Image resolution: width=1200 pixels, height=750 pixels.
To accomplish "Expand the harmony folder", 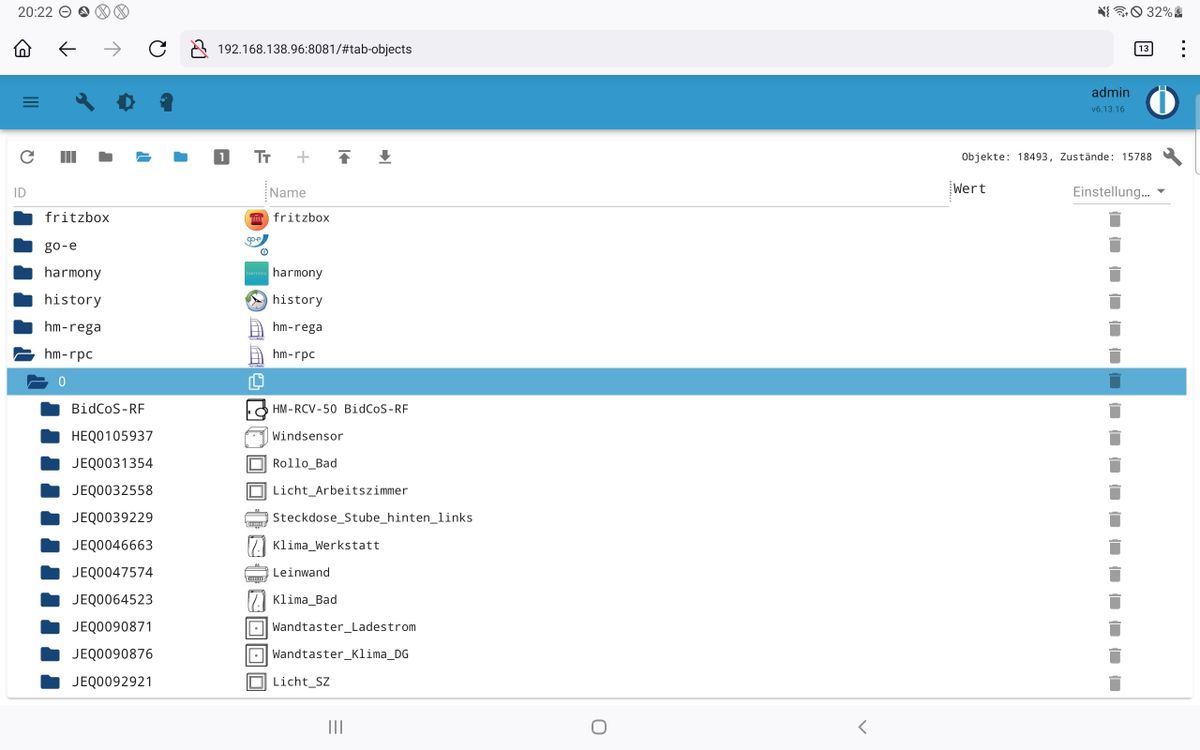I will 23,272.
